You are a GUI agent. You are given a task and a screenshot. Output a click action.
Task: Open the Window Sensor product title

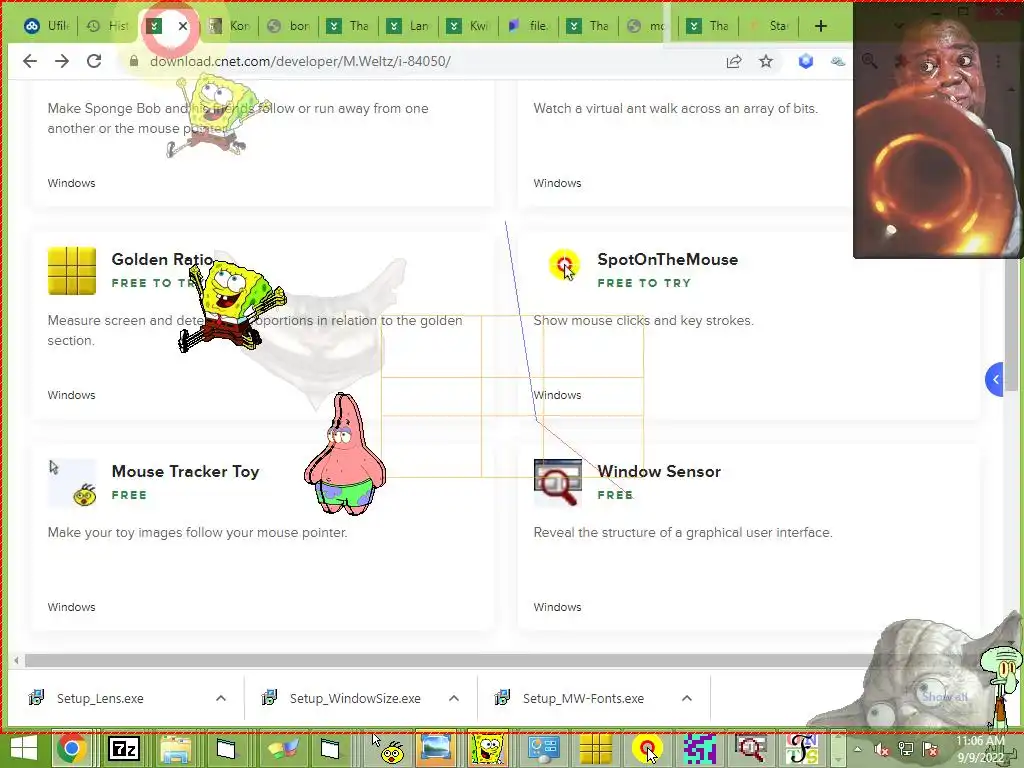659,472
